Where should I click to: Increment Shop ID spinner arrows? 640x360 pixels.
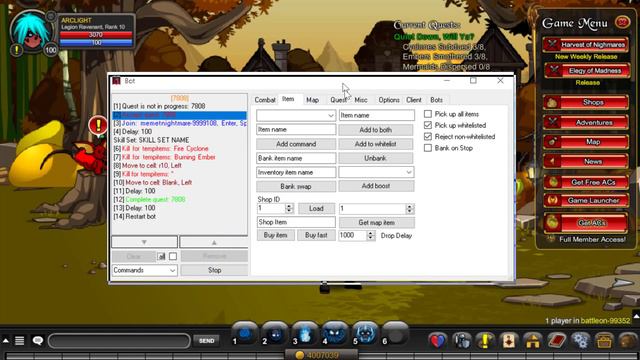tap(289, 209)
